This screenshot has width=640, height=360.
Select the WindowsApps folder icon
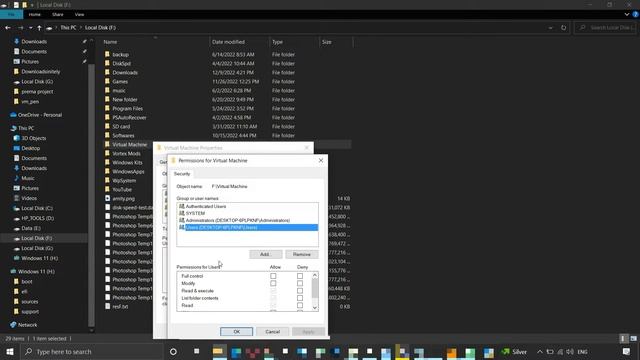[x=107, y=171]
